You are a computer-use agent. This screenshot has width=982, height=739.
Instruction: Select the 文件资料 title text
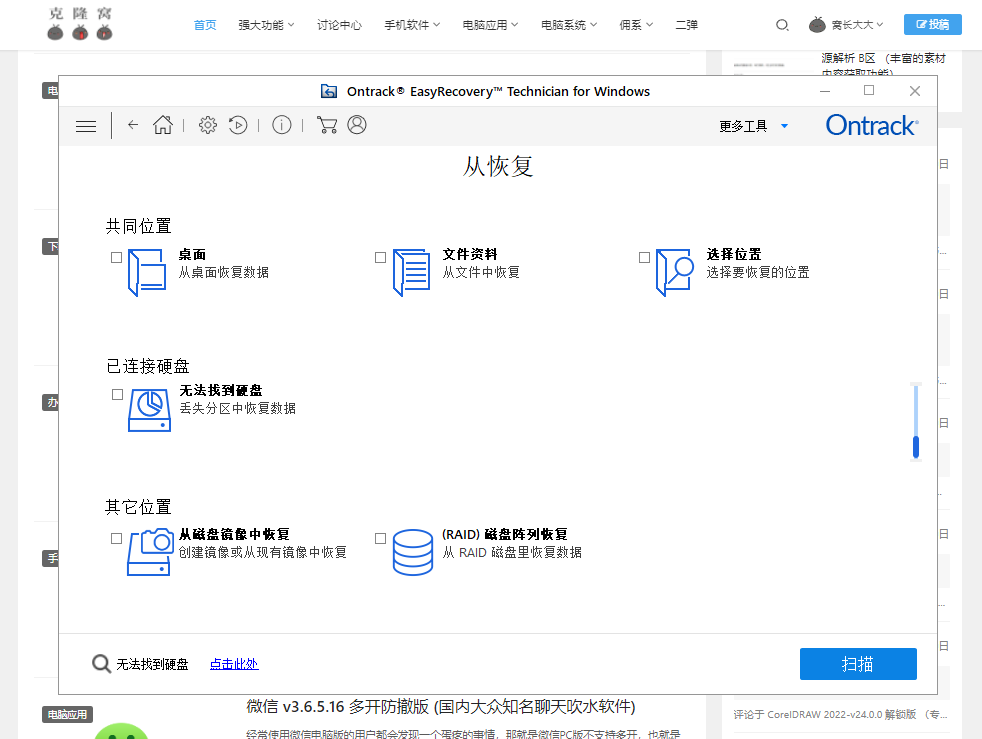point(470,254)
